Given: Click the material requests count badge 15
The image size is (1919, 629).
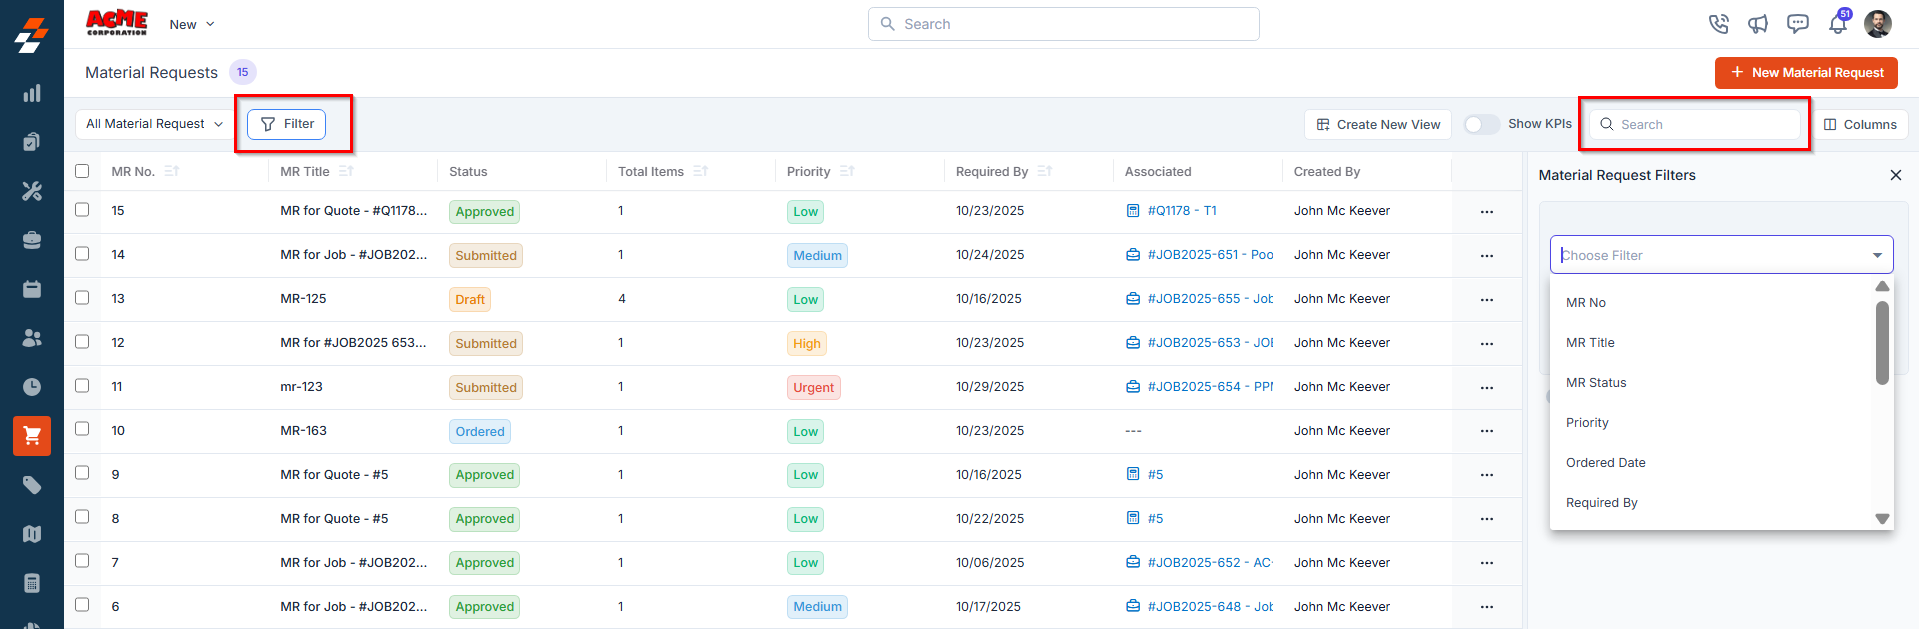Looking at the screenshot, I should click(x=243, y=72).
